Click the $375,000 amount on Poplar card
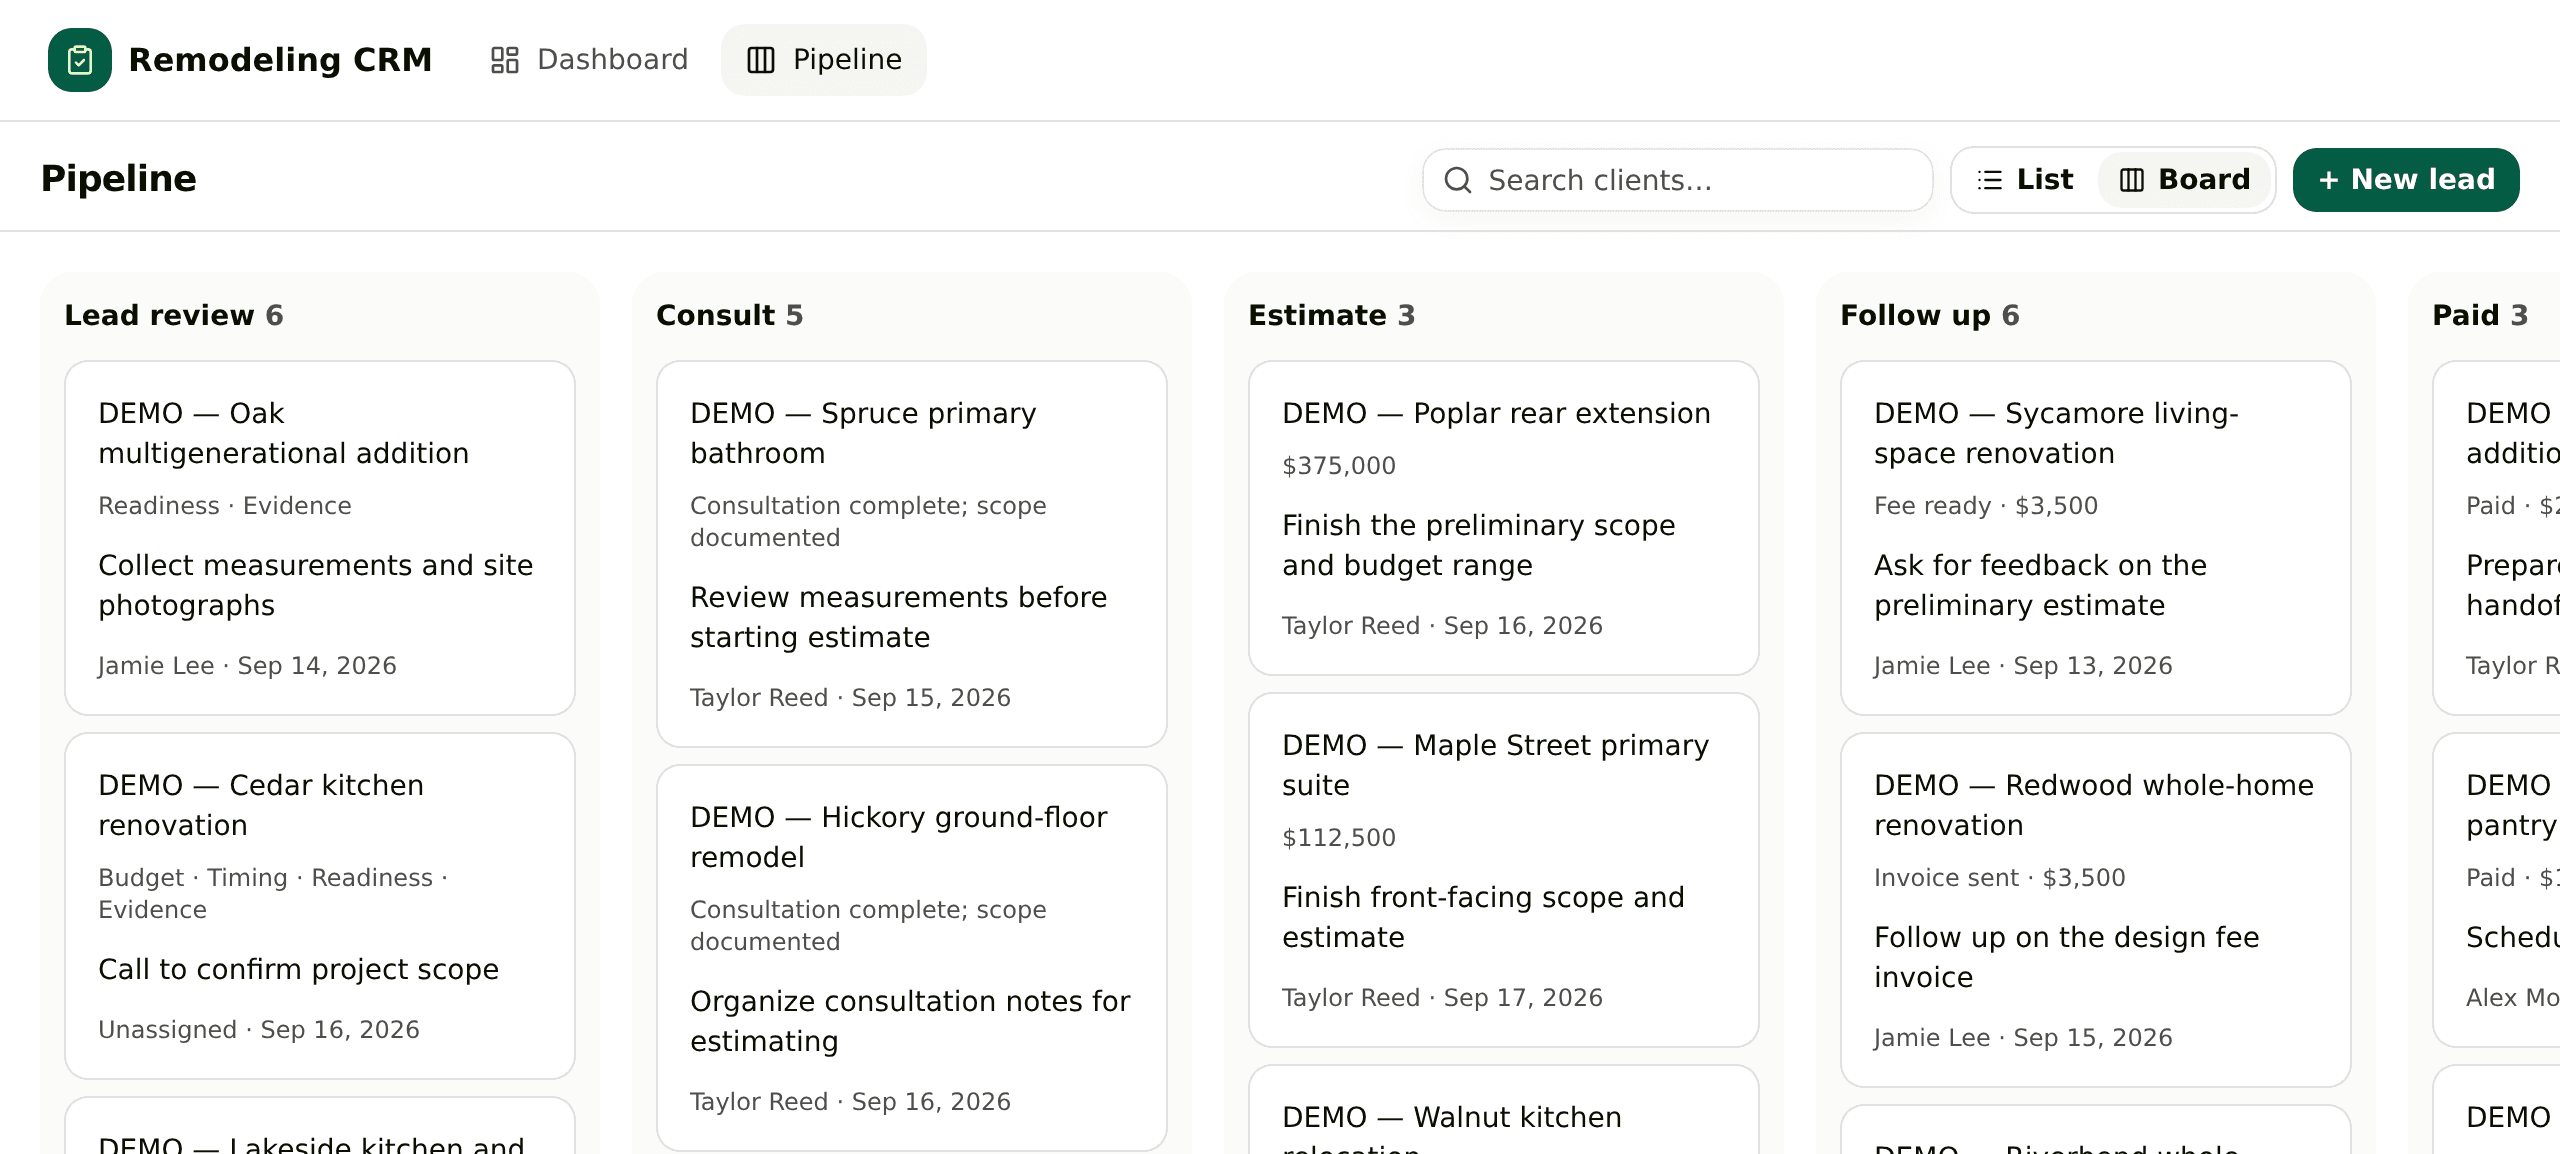2560x1154 pixels. click(1339, 465)
